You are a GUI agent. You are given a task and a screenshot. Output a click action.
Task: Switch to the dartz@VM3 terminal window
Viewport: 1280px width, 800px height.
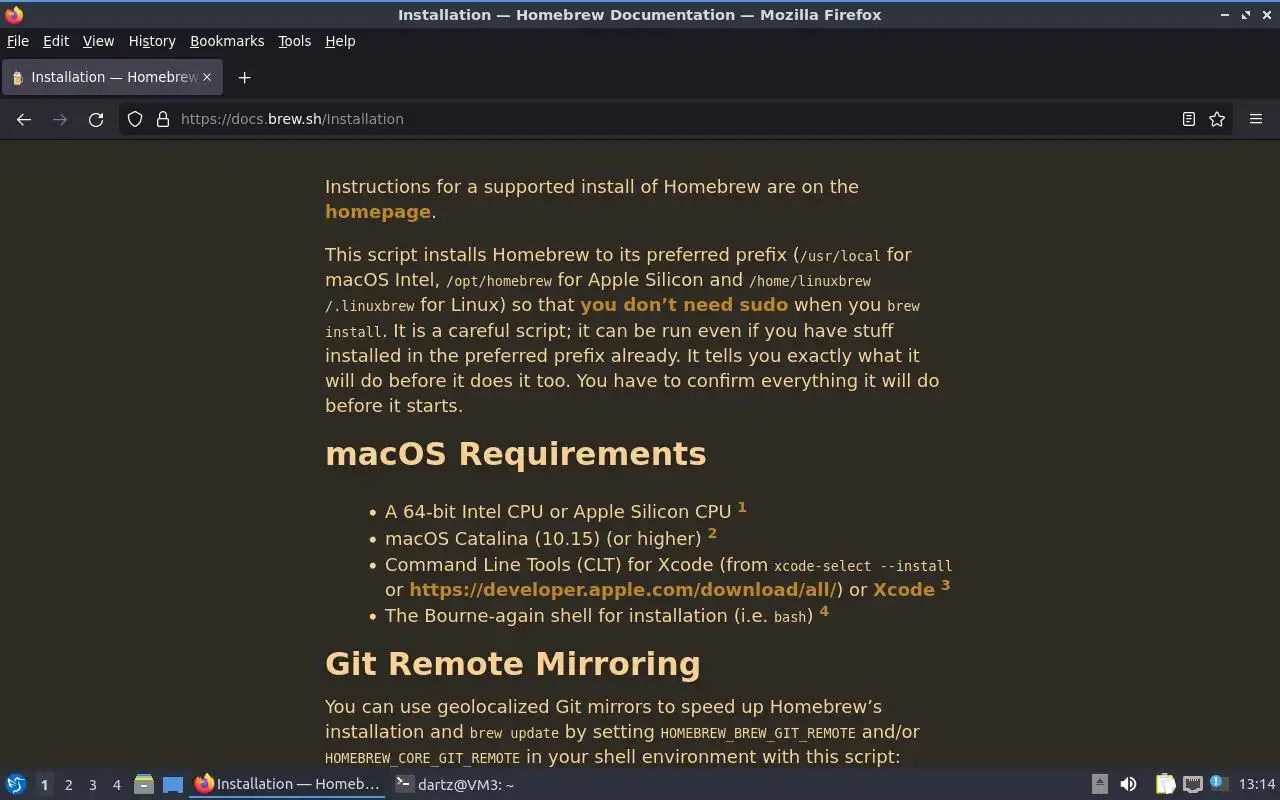(x=454, y=785)
